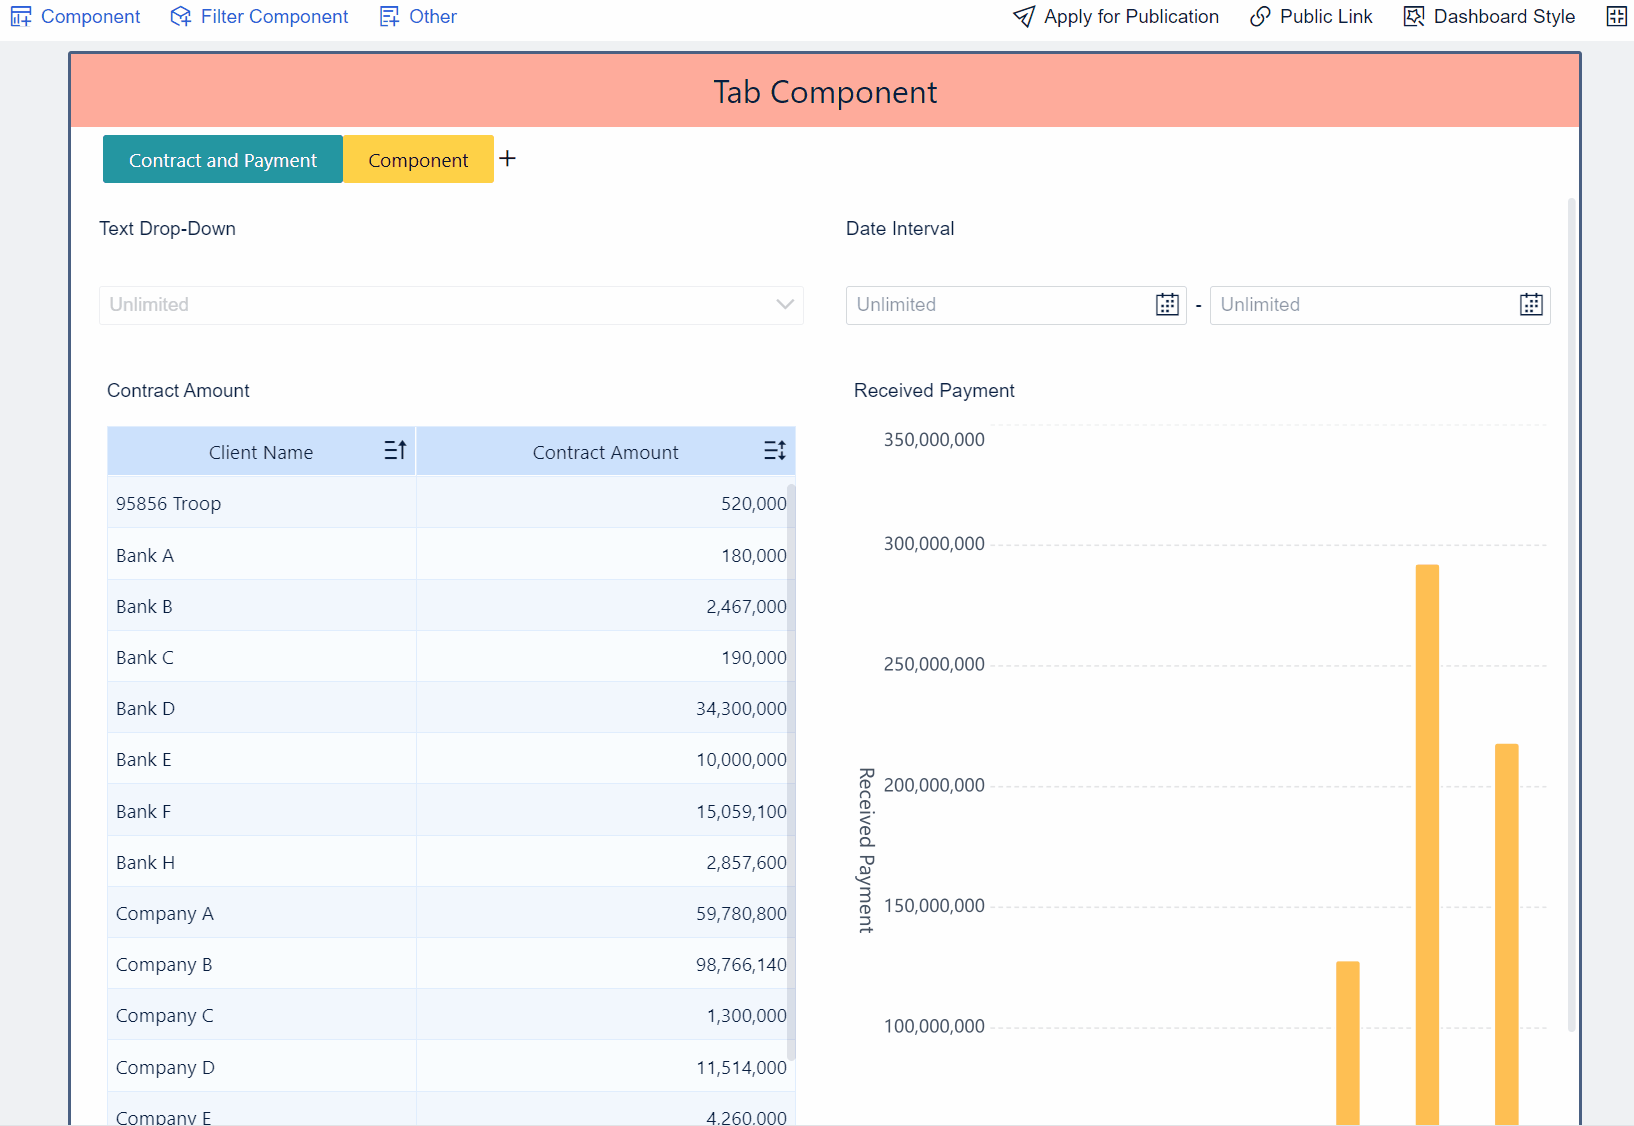Open the calendar for the first date field

[x=1166, y=304]
